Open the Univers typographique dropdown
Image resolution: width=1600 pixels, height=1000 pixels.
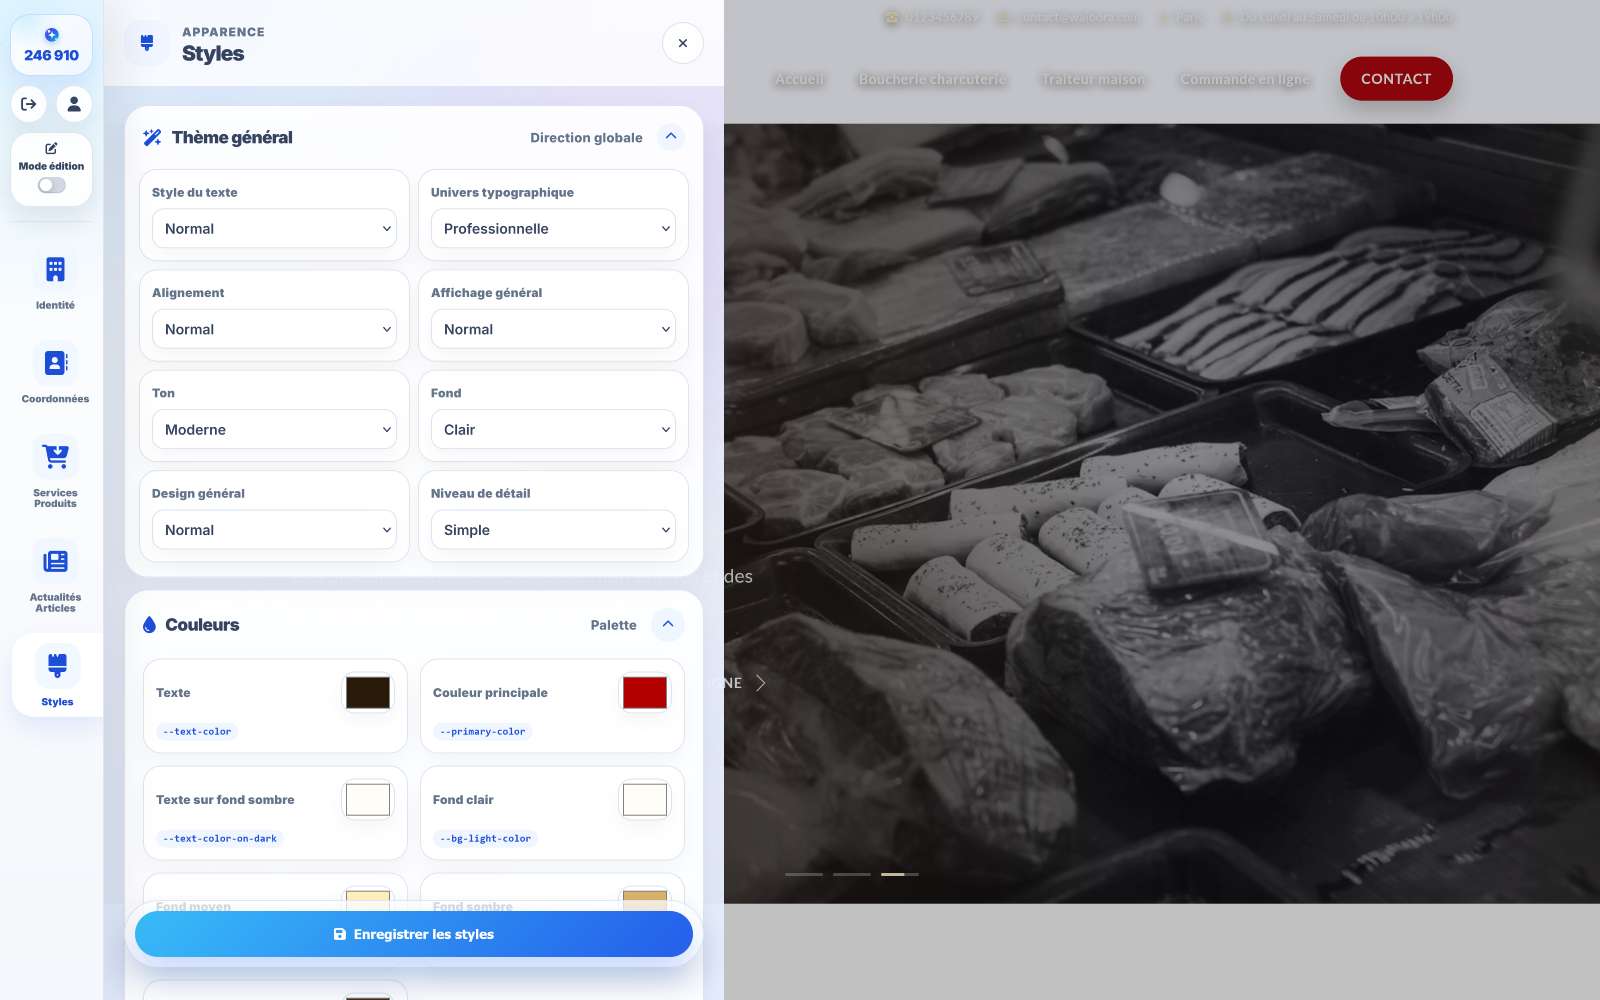(x=553, y=229)
